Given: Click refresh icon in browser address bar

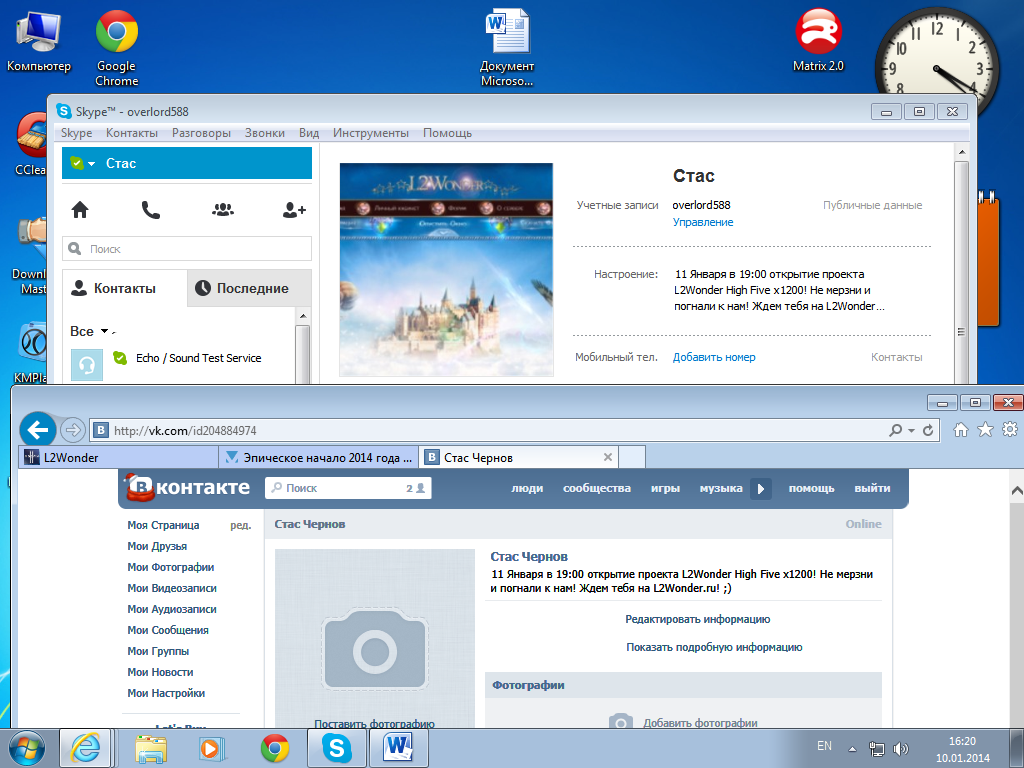Looking at the screenshot, I should coord(927,430).
